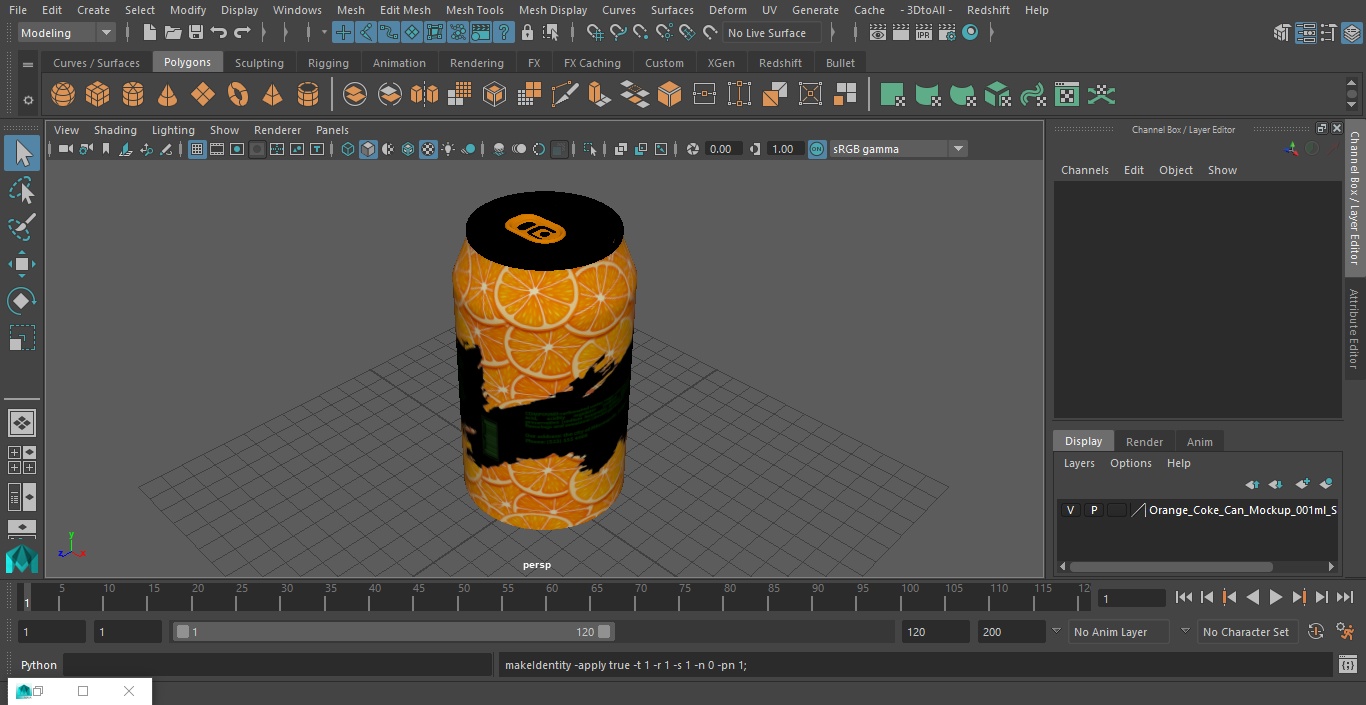This screenshot has width=1366, height=705.
Task: Create a polygon sphere from the shelf
Action: pyautogui.click(x=63, y=95)
